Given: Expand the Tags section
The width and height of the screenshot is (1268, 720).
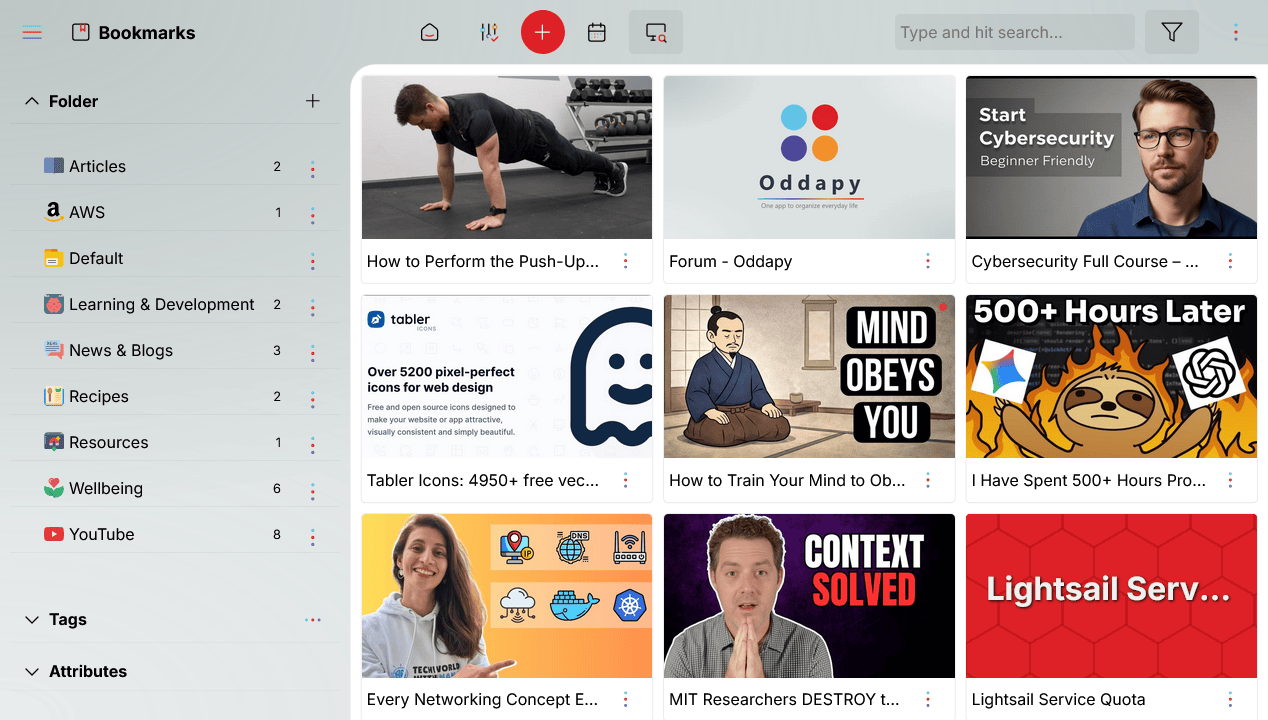Looking at the screenshot, I should click(31, 619).
